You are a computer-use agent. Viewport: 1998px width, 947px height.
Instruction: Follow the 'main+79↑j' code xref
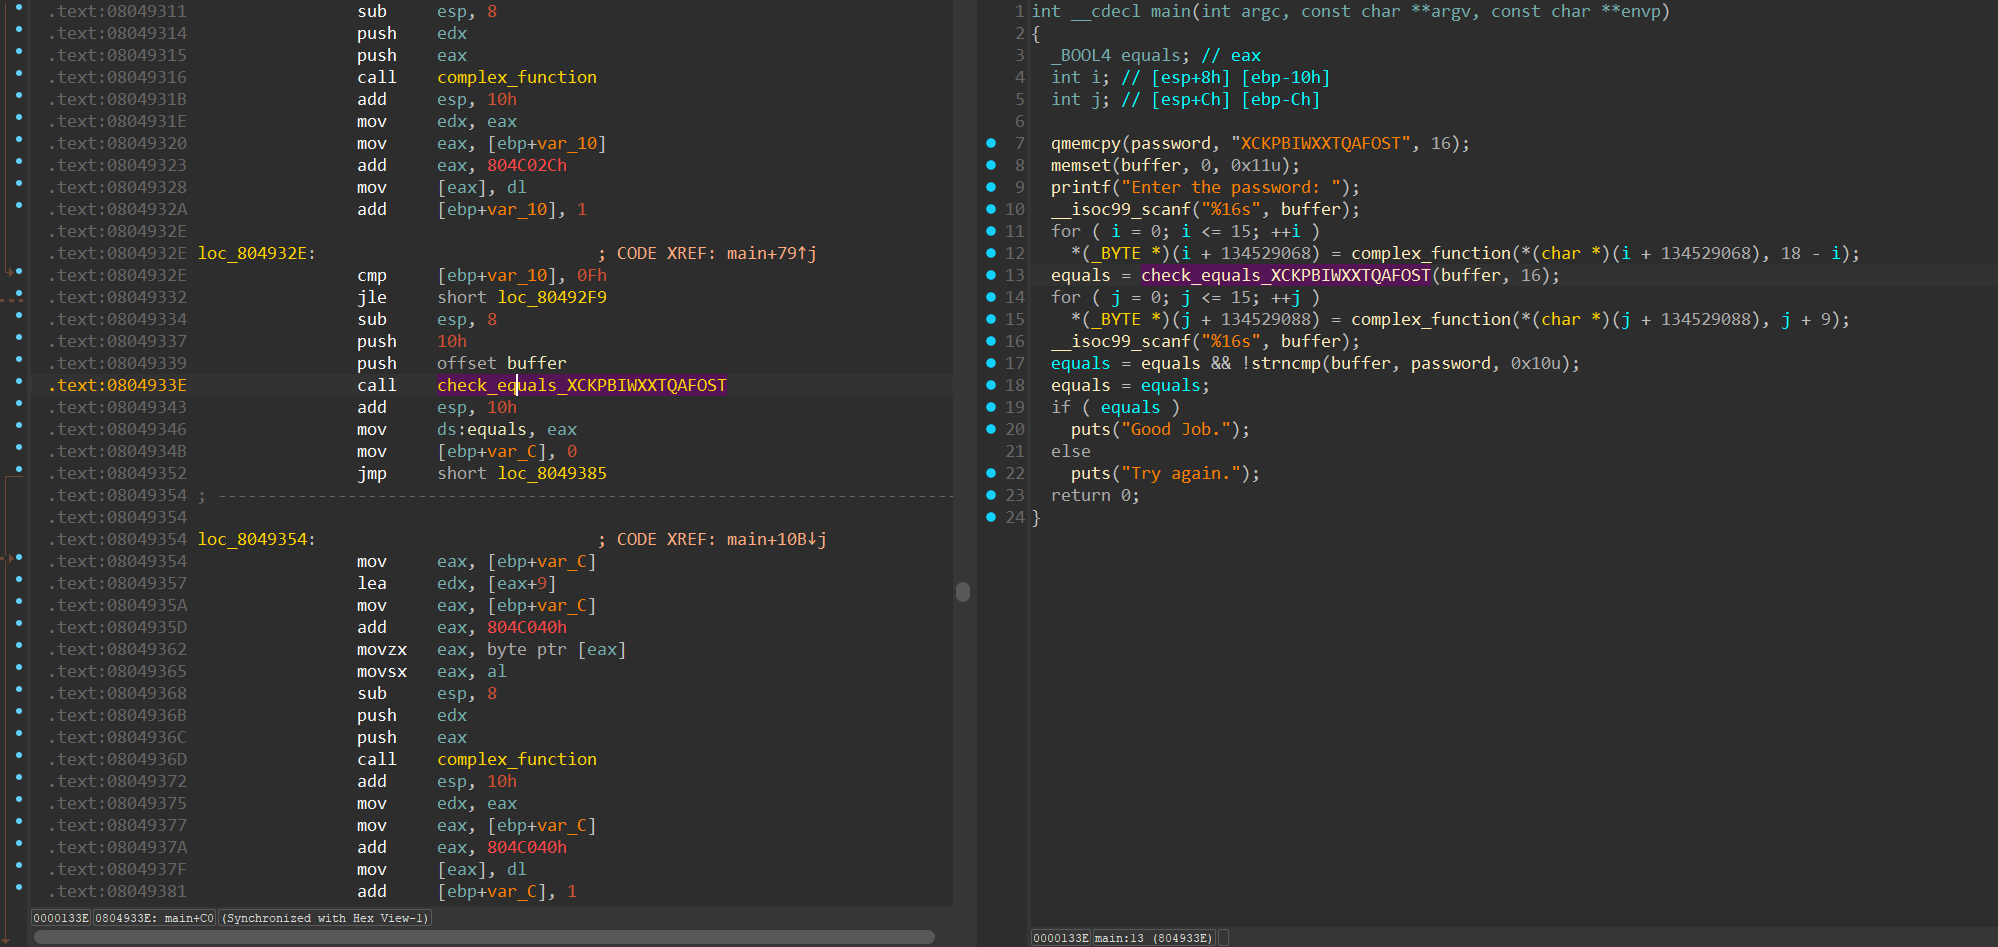point(772,253)
